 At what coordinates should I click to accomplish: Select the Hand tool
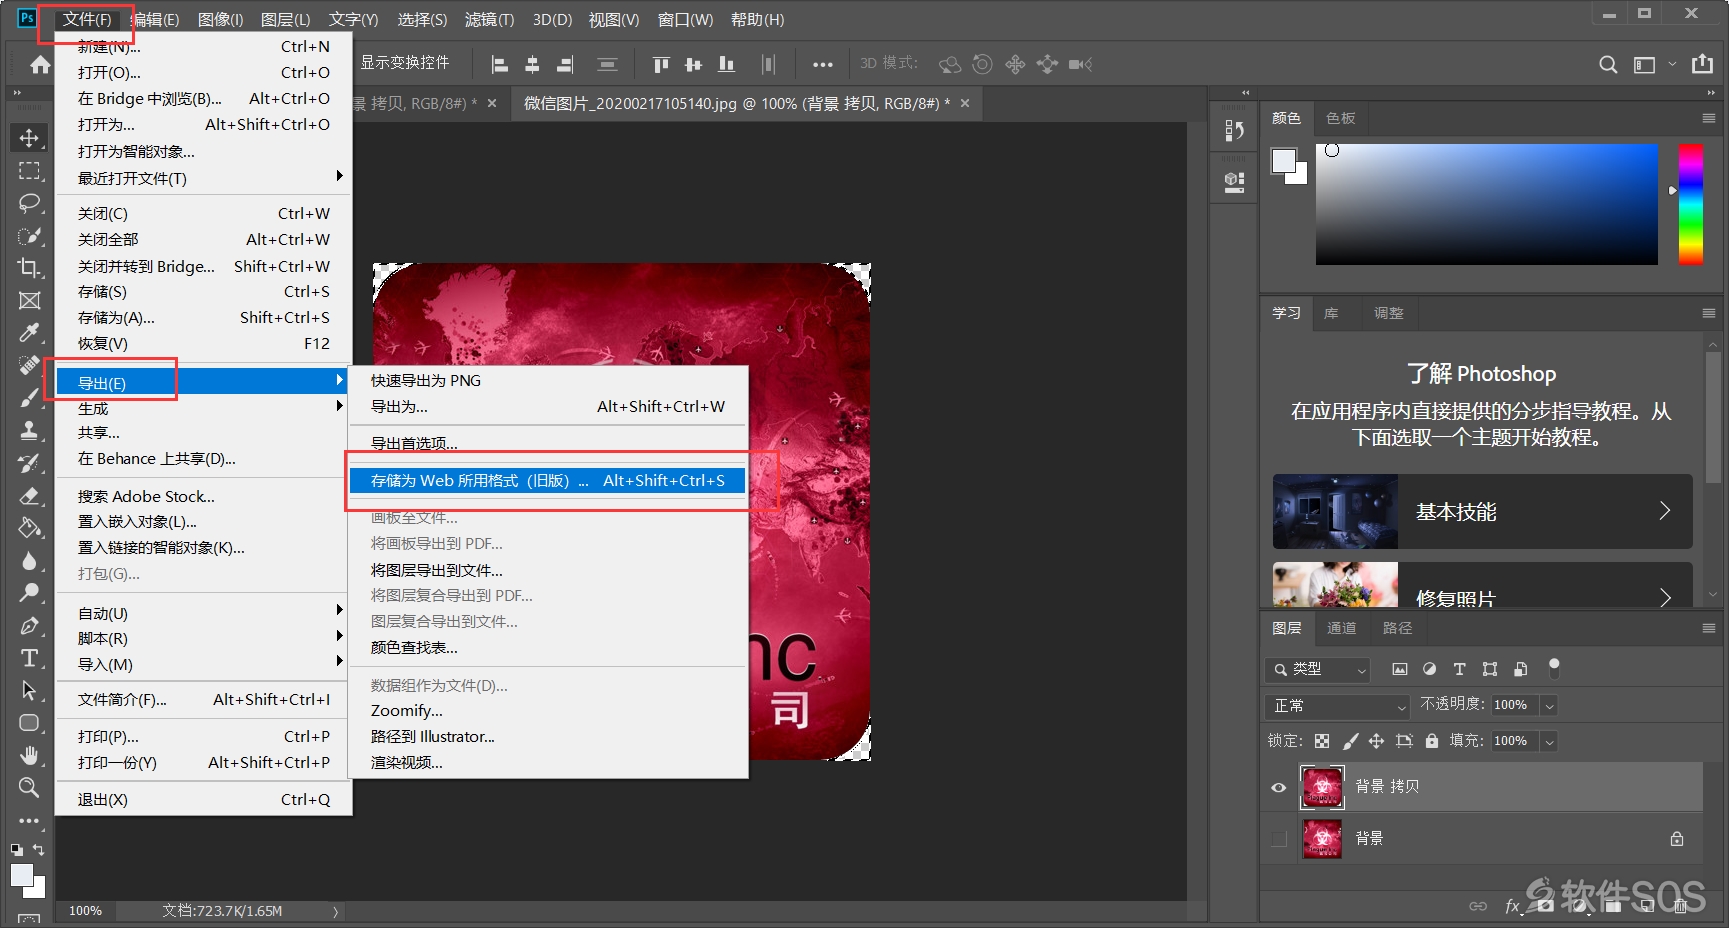coord(29,755)
